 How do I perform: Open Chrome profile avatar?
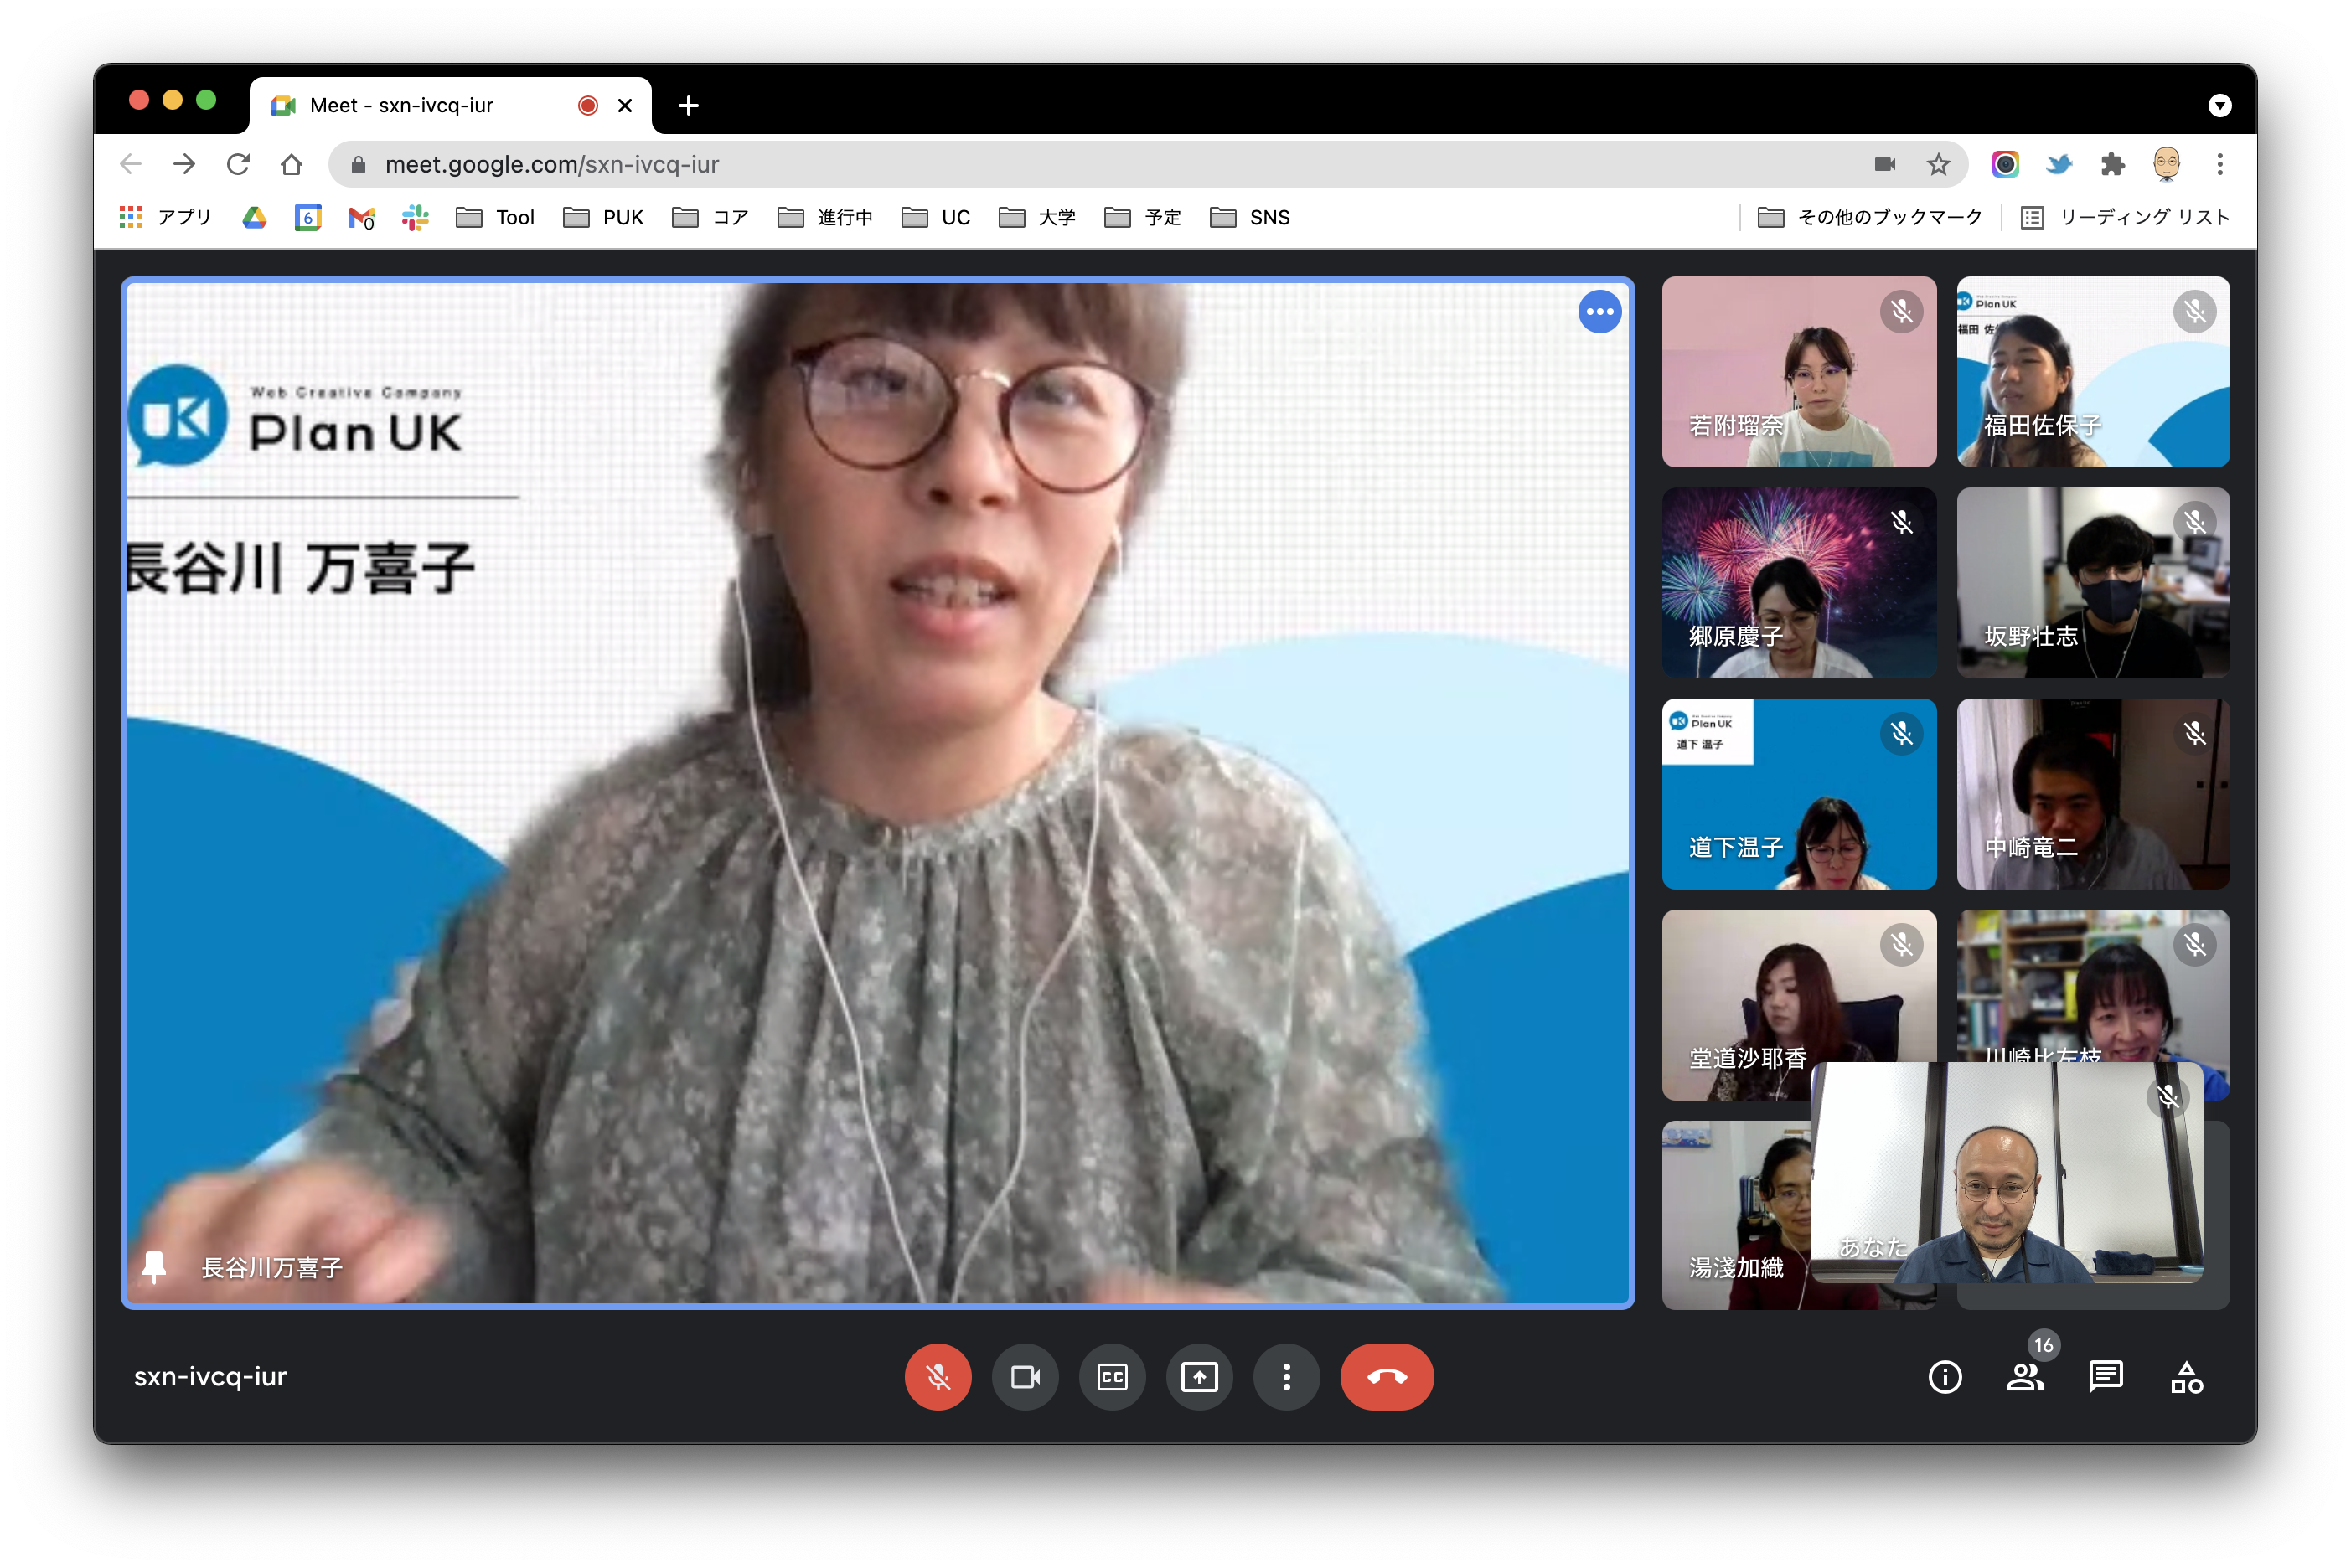point(2166,164)
